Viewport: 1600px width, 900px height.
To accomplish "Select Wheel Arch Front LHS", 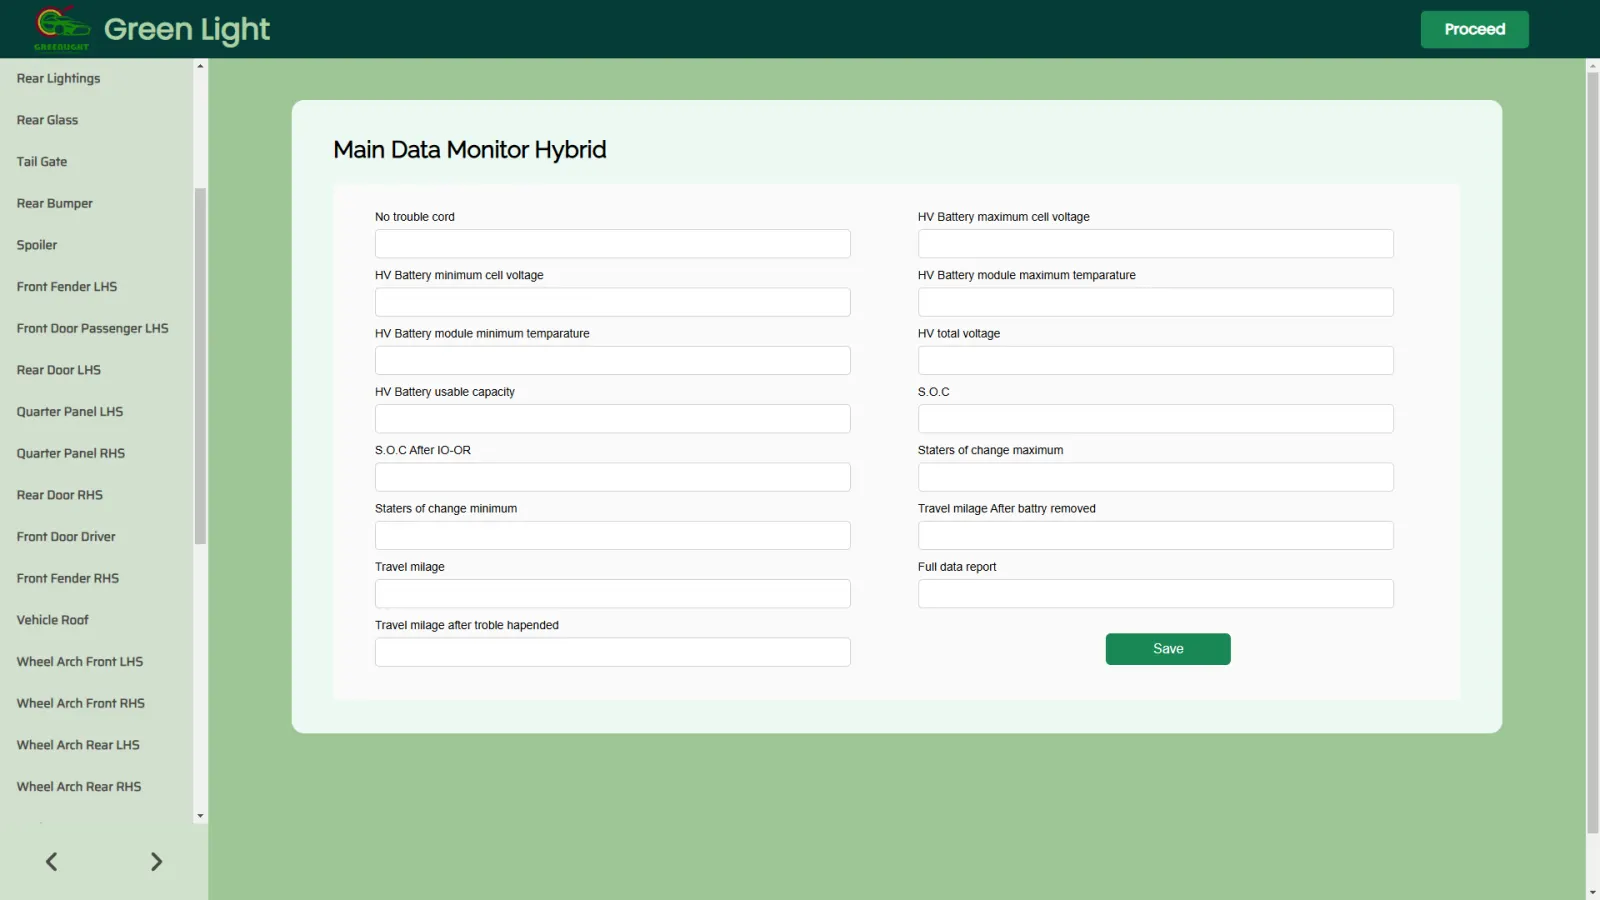I will [80, 662].
